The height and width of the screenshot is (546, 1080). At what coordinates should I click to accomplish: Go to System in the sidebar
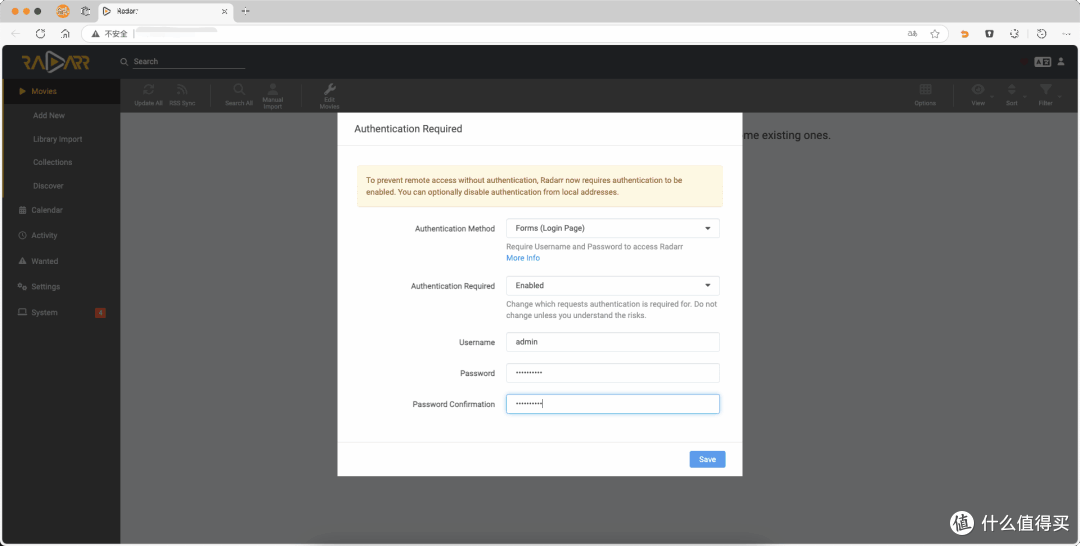point(44,313)
